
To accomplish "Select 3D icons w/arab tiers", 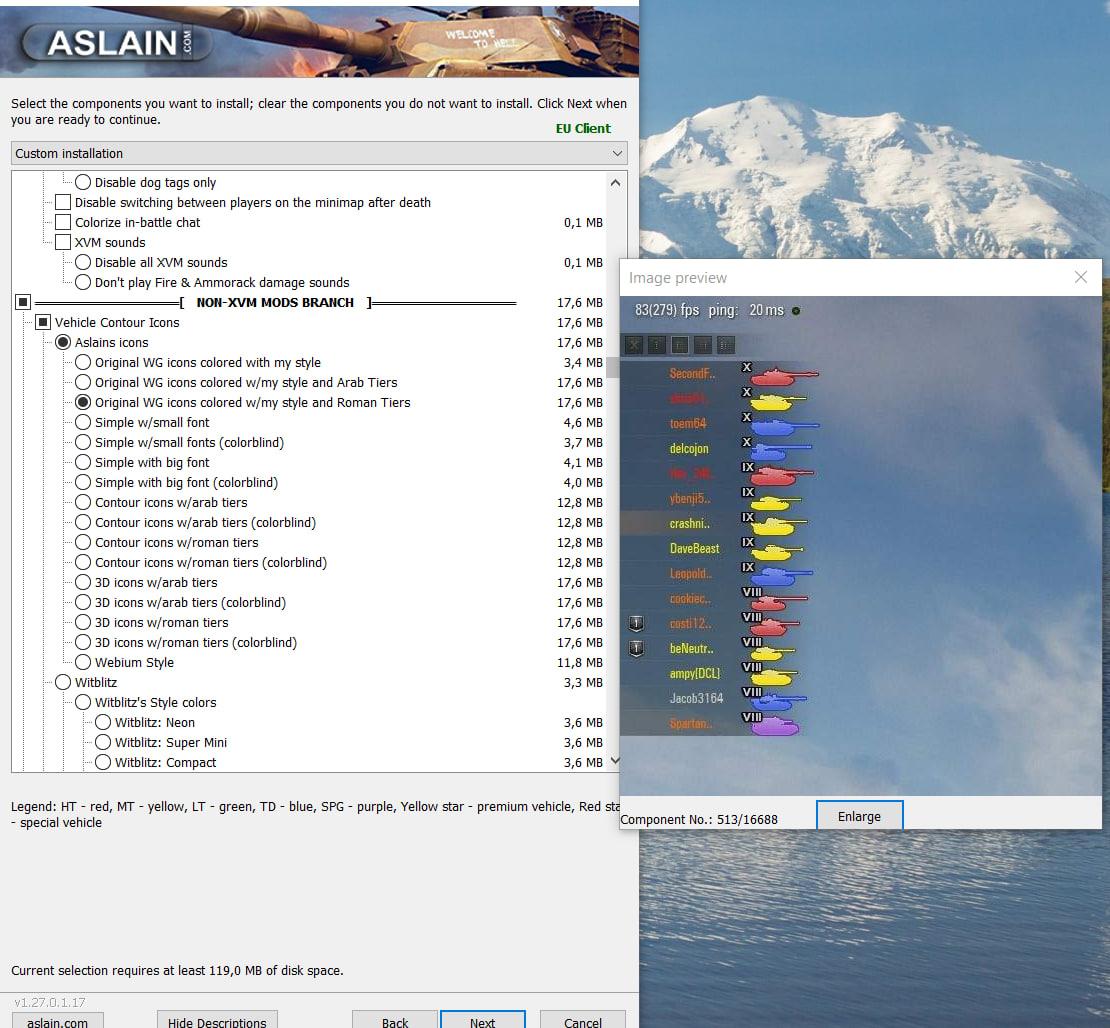I will (x=83, y=582).
